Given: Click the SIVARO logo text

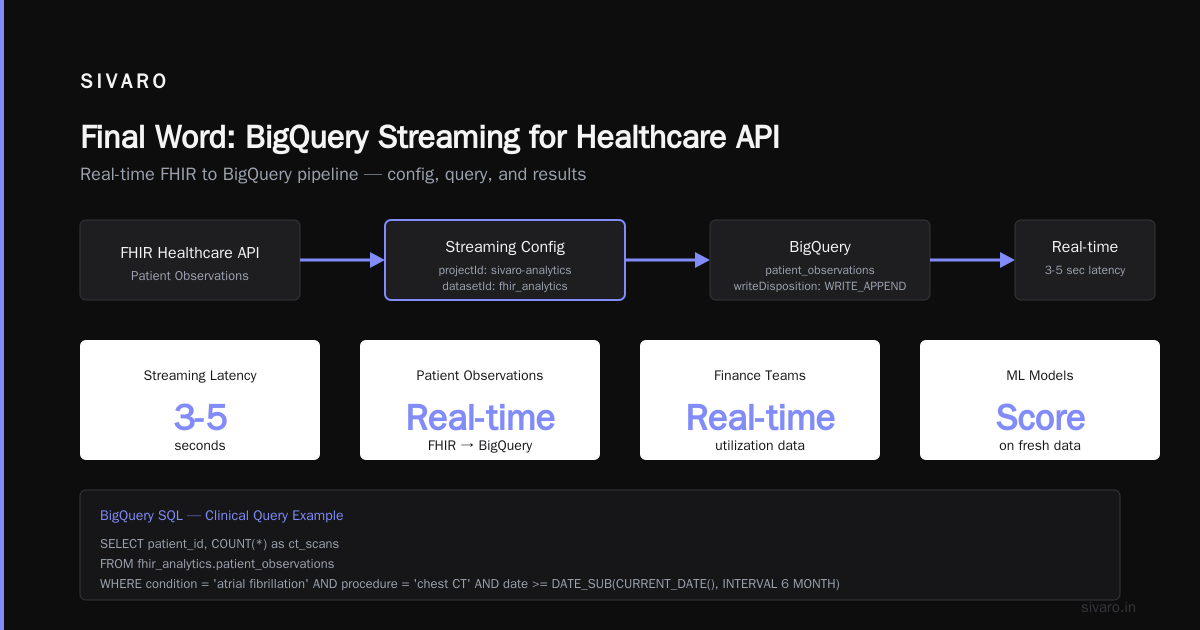Looking at the screenshot, I should tap(124, 82).
